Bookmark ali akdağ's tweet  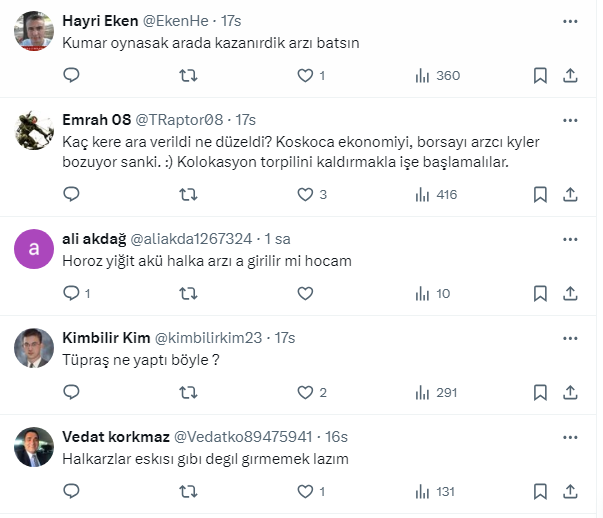(x=540, y=293)
